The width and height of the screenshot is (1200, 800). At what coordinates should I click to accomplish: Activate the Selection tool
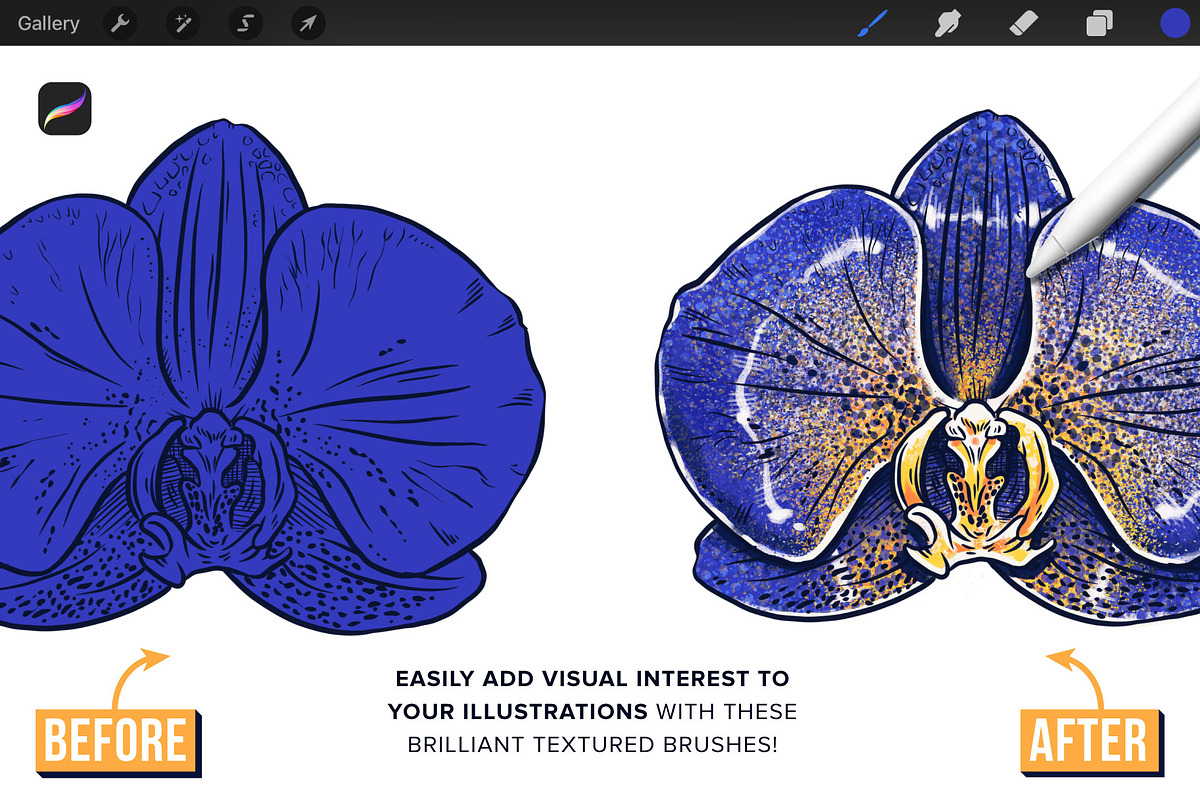pyautogui.click(x=245, y=23)
